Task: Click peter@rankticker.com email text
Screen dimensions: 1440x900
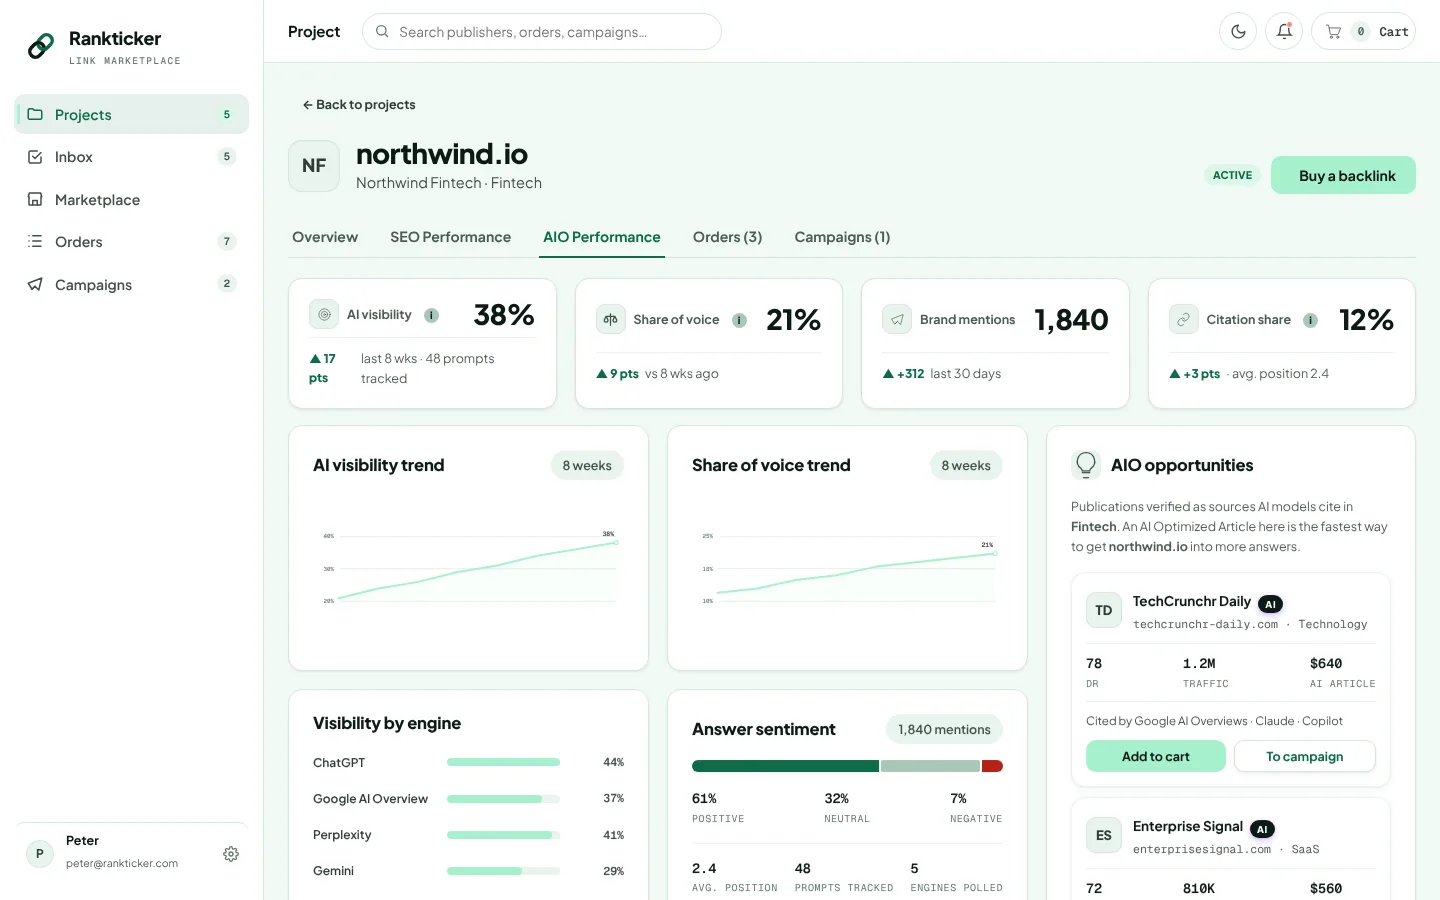Action: [122, 864]
